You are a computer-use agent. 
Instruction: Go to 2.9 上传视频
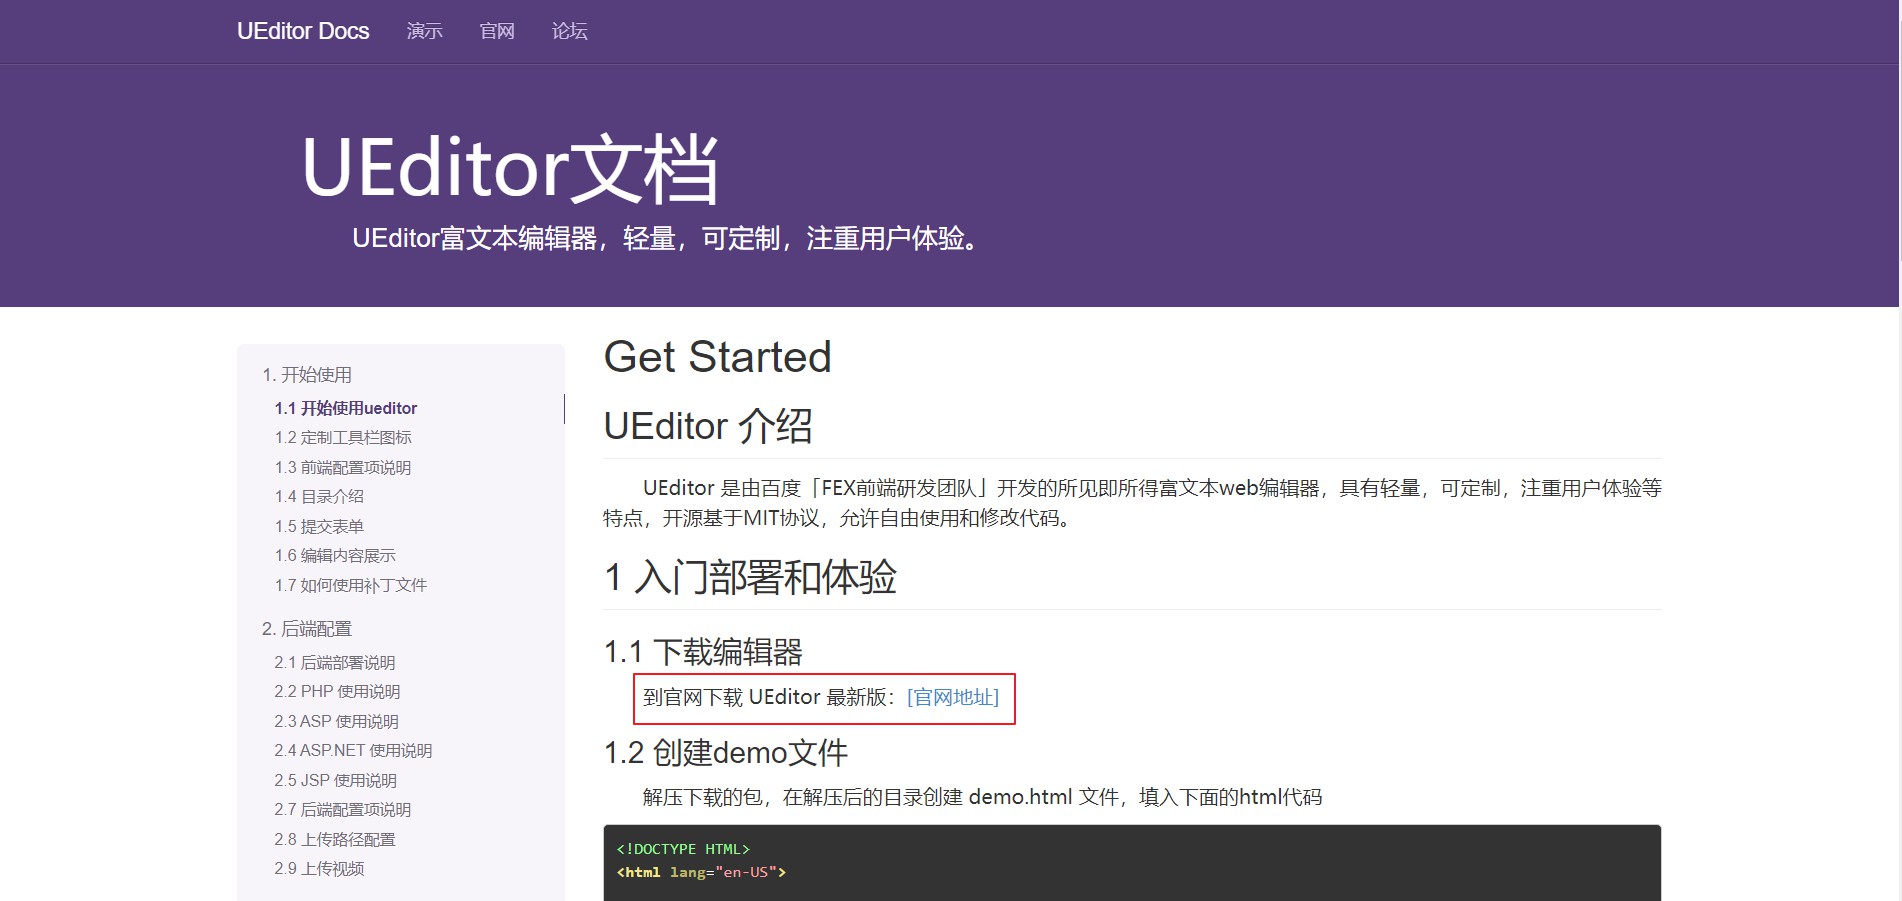319,868
